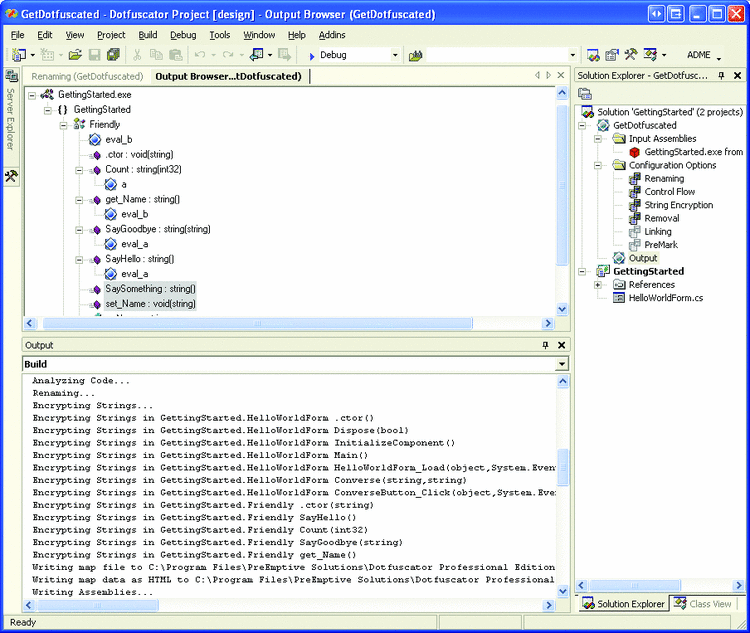Select the Linking configuration option
Viewport: 750px width, 633px height.
[658, 232]
